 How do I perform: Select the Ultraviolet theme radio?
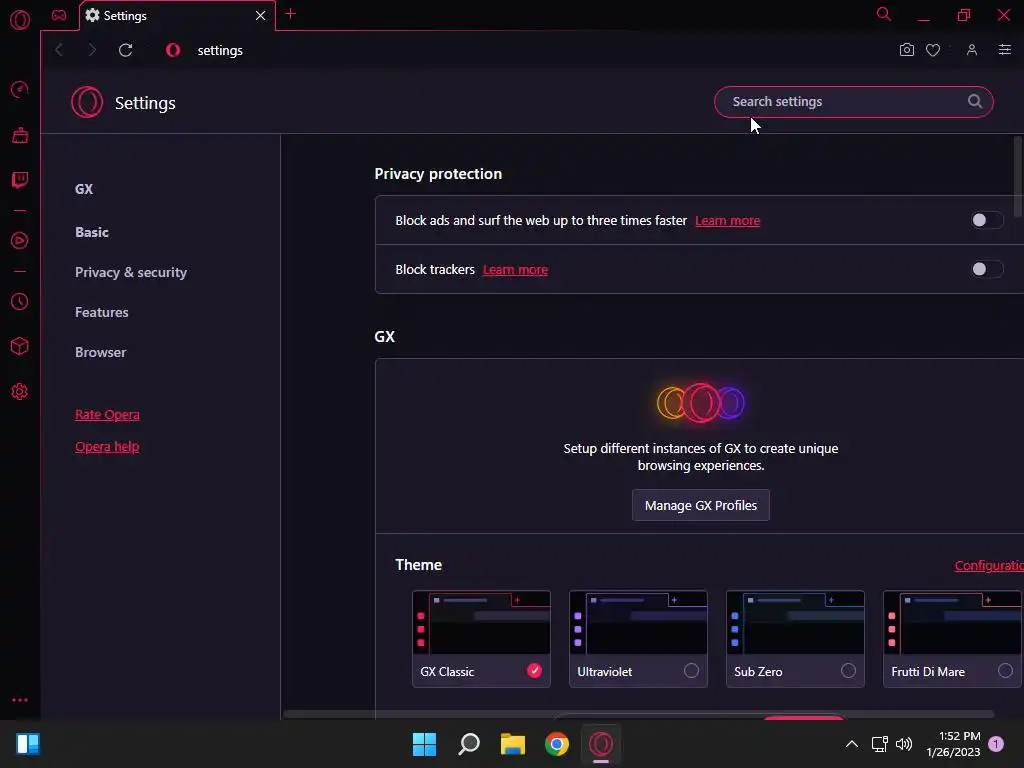click(691, 671)
